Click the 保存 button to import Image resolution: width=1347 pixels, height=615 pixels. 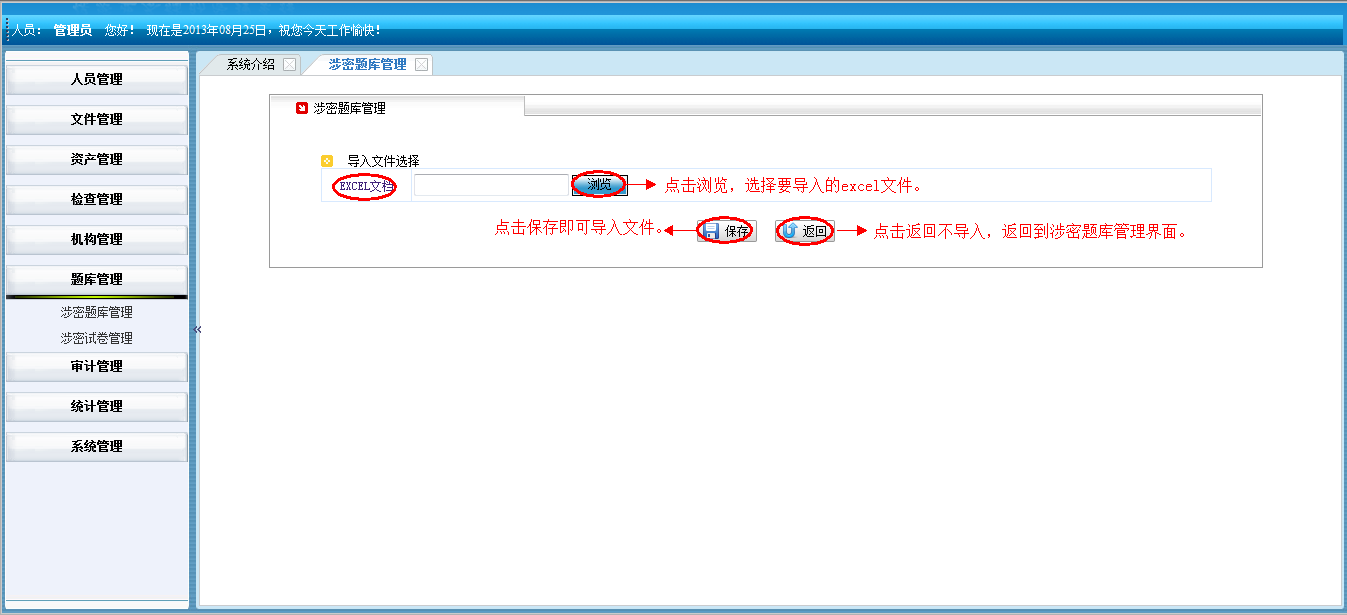[x=727, y=231]
